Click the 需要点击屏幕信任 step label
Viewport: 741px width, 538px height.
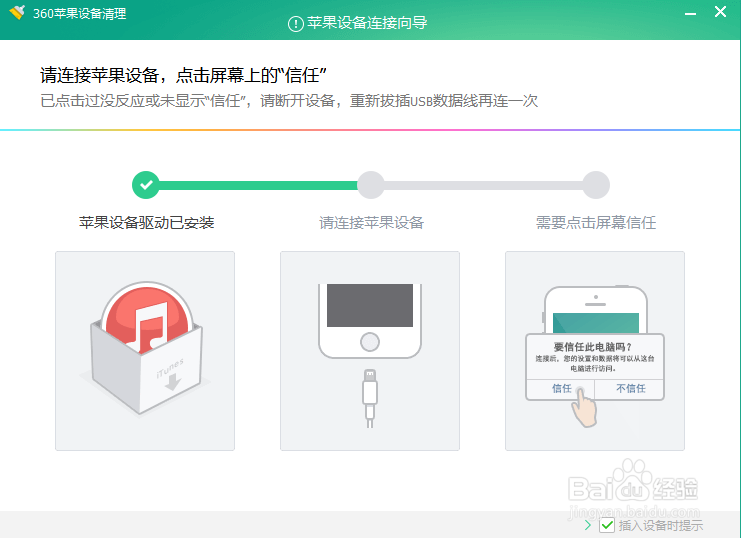(595, 222)
